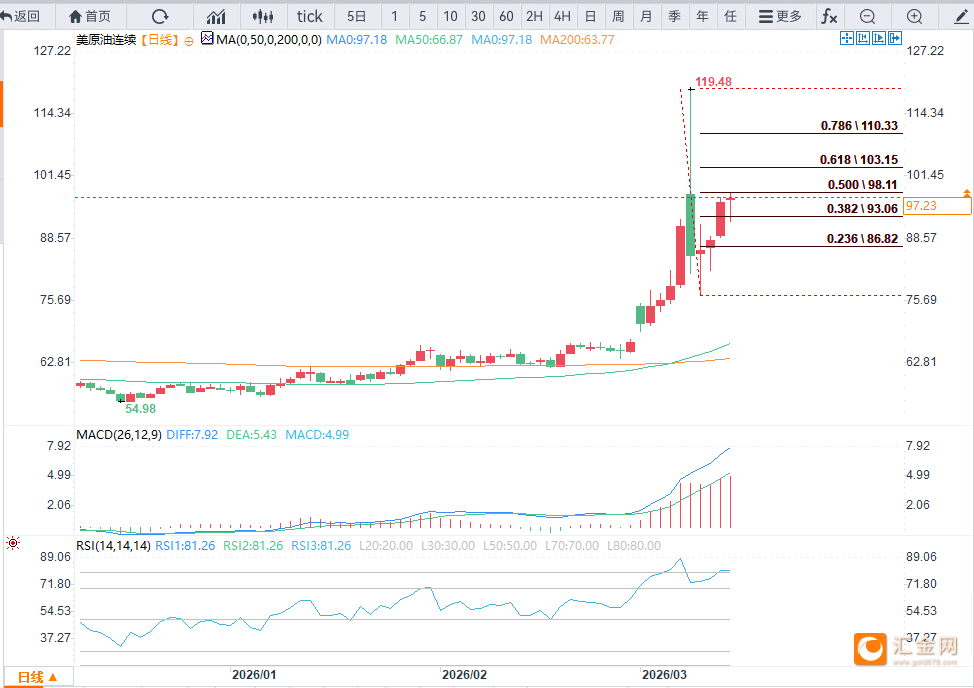
Task: Refresh the chart with reload icon
Action: click(x=160, y=16)
